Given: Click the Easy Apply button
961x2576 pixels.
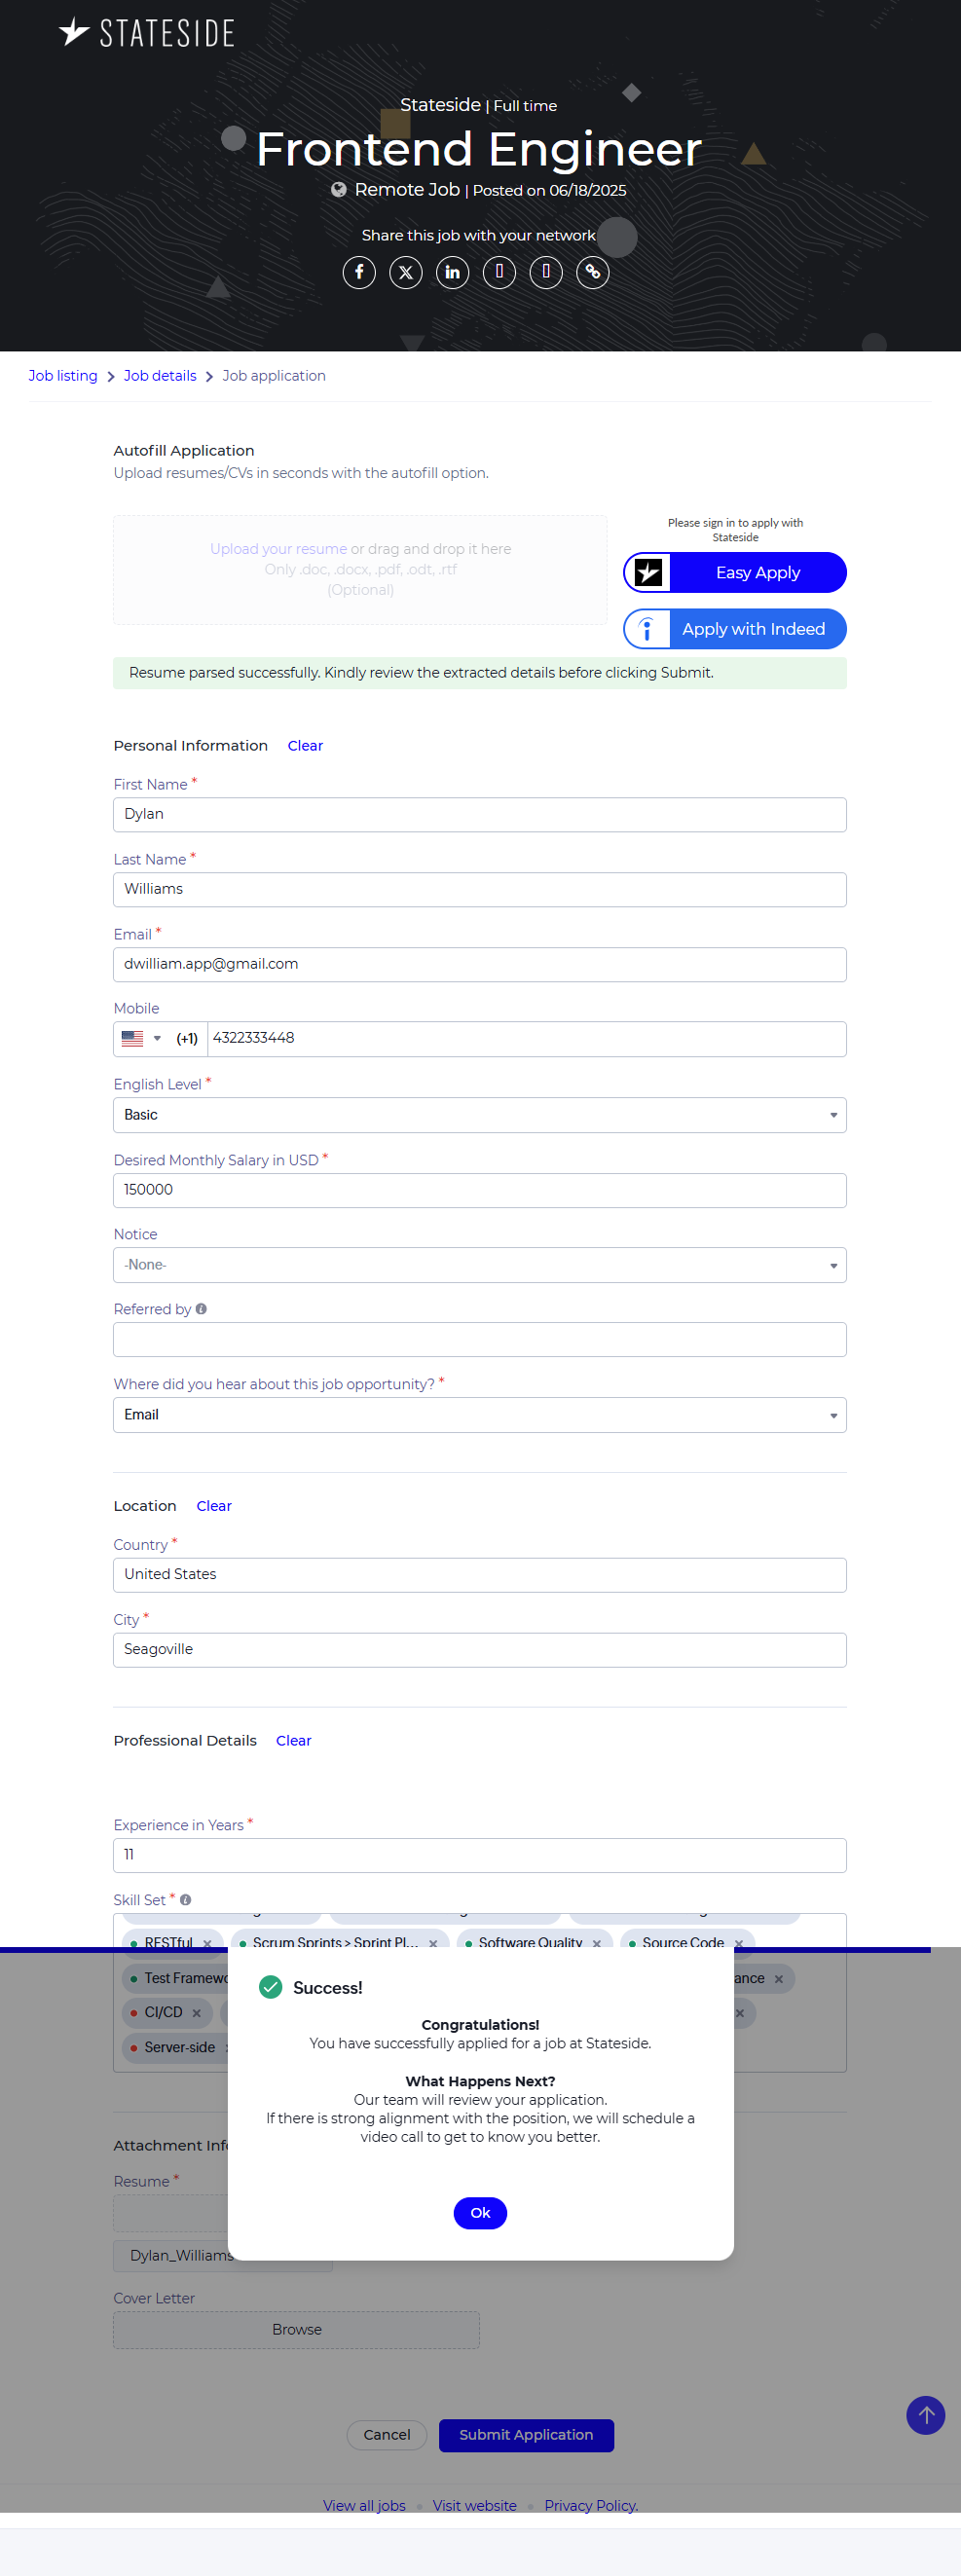Looking at the screenshot, I should point(735,573).
